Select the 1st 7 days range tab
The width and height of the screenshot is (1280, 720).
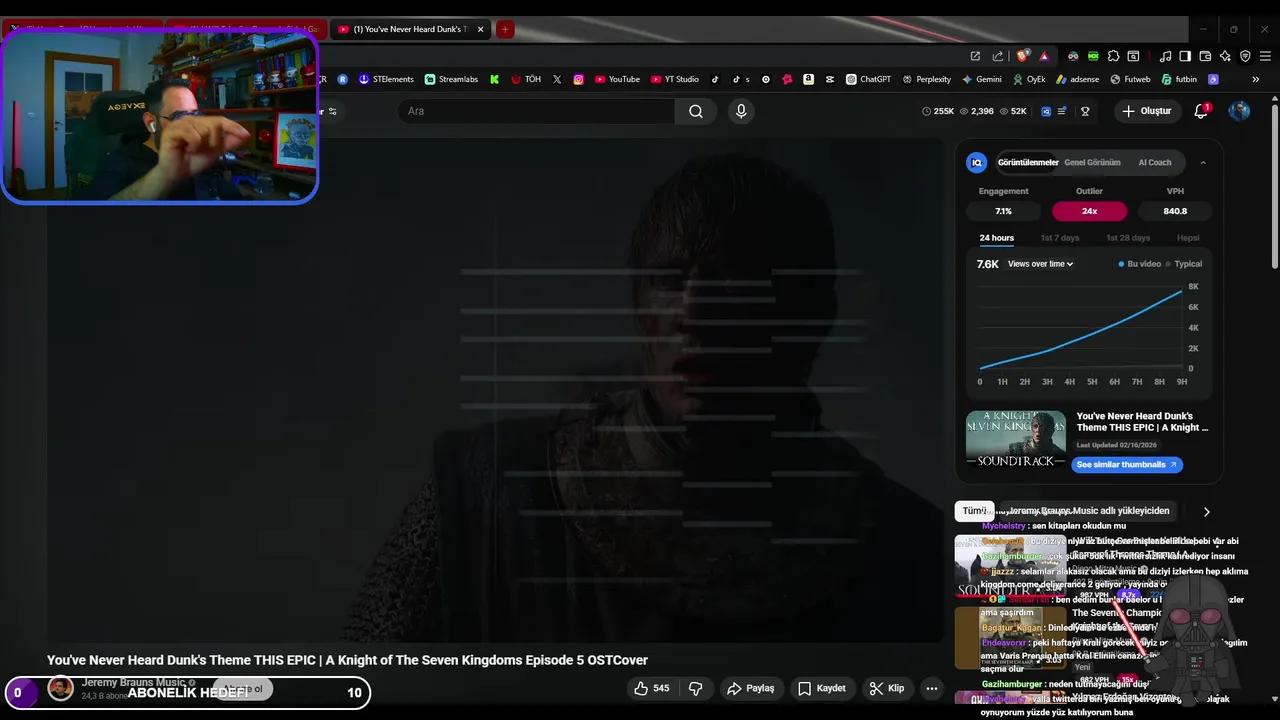(x=1060, y=238)
